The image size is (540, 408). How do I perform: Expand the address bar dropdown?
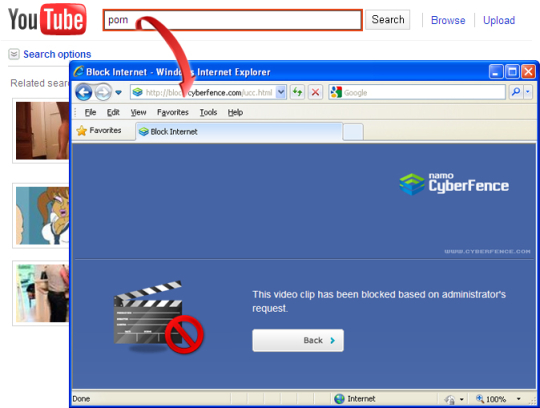tap(281, 92)
